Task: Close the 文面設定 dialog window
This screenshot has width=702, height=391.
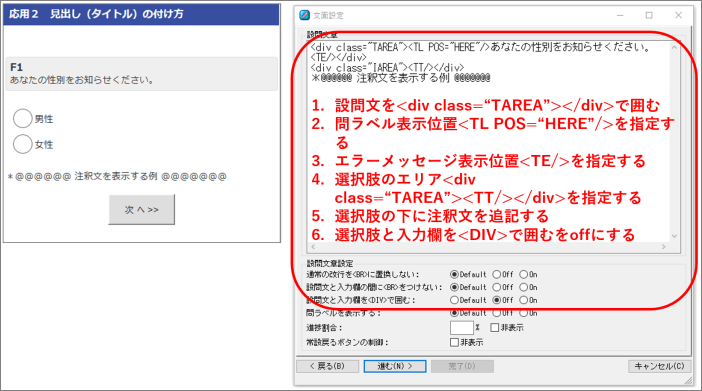Action: pyautogui.click(x=678, y=15)
